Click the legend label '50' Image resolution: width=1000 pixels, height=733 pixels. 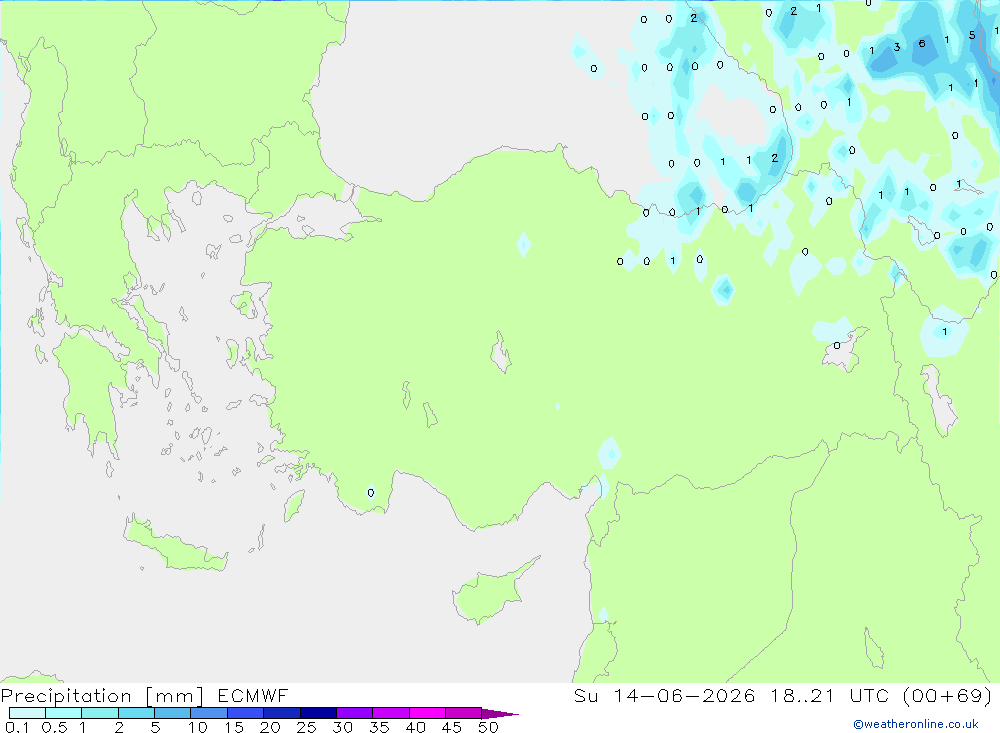pyautogui.click(x=488, y=727)
